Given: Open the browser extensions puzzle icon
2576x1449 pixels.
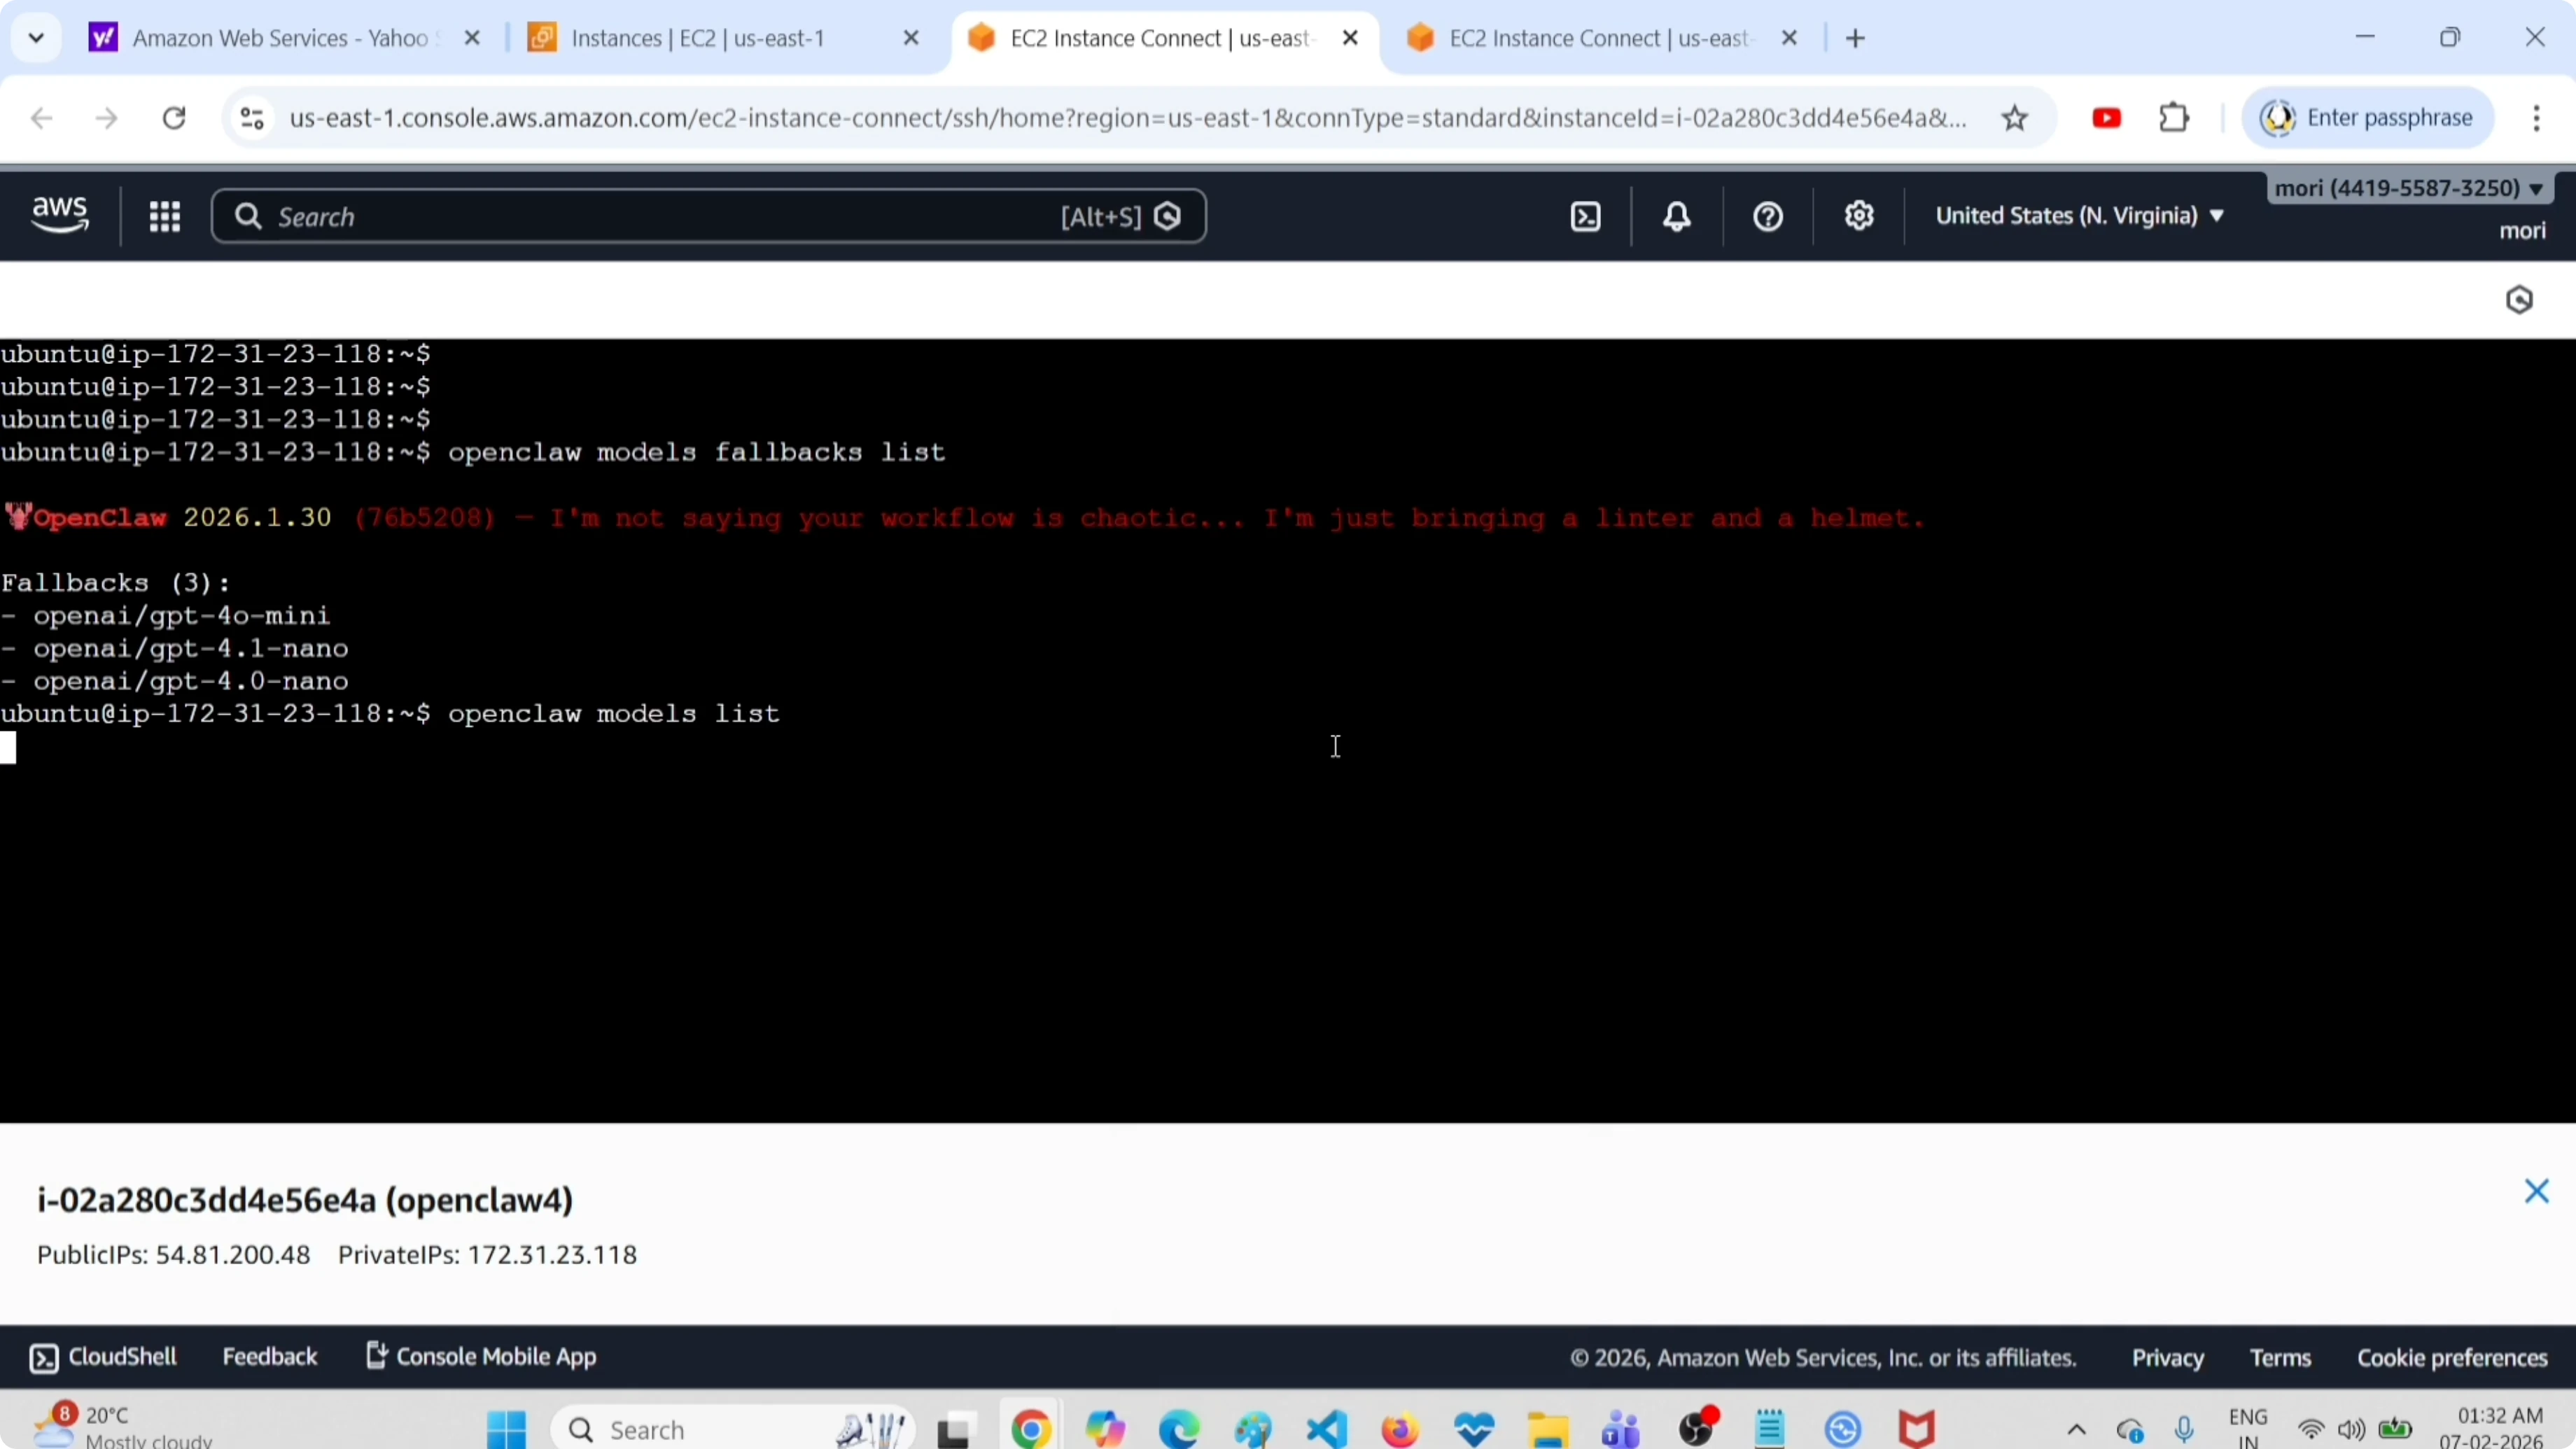Looking at the screenshot, I should 2174,119.
